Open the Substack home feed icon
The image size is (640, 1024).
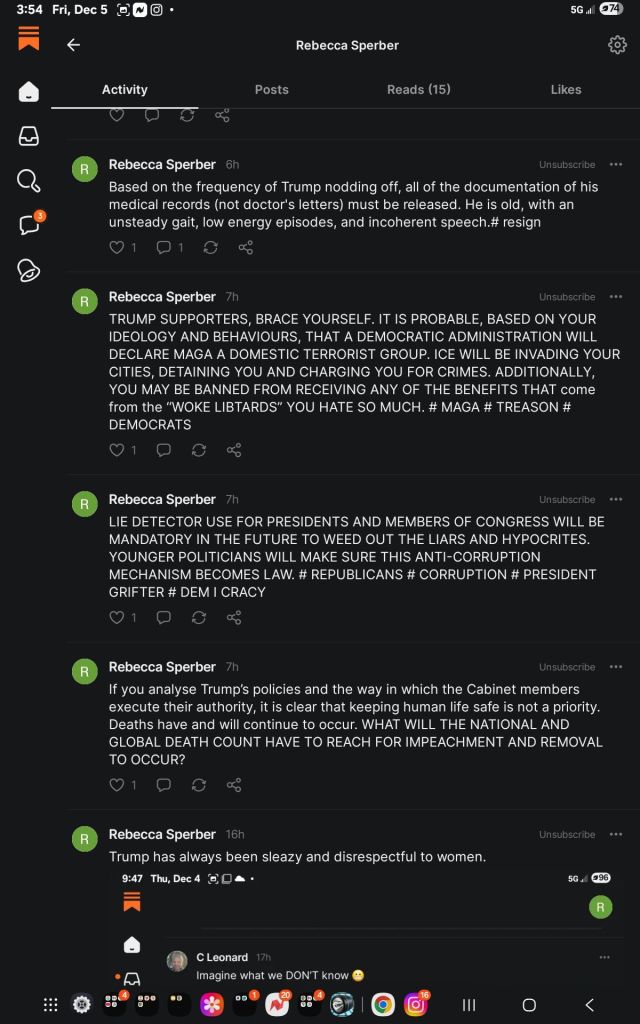point(29,92)
